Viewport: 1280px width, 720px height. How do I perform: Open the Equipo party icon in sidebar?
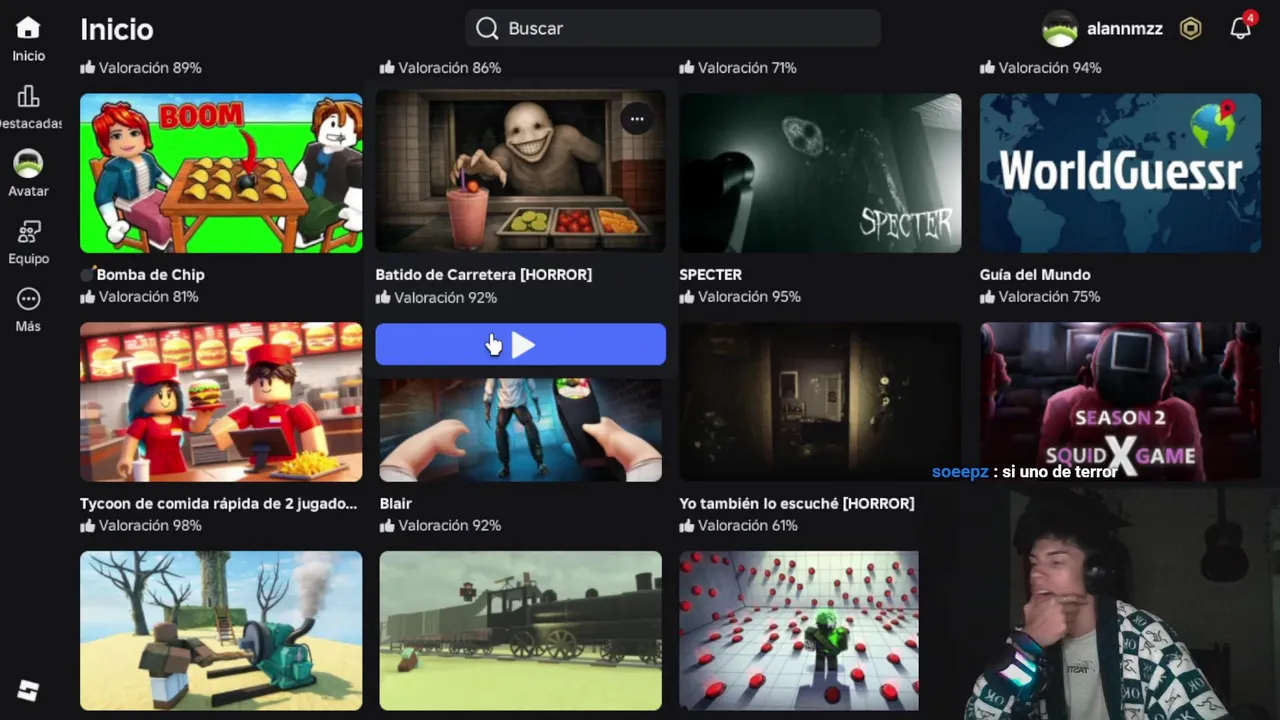point(28,232)
